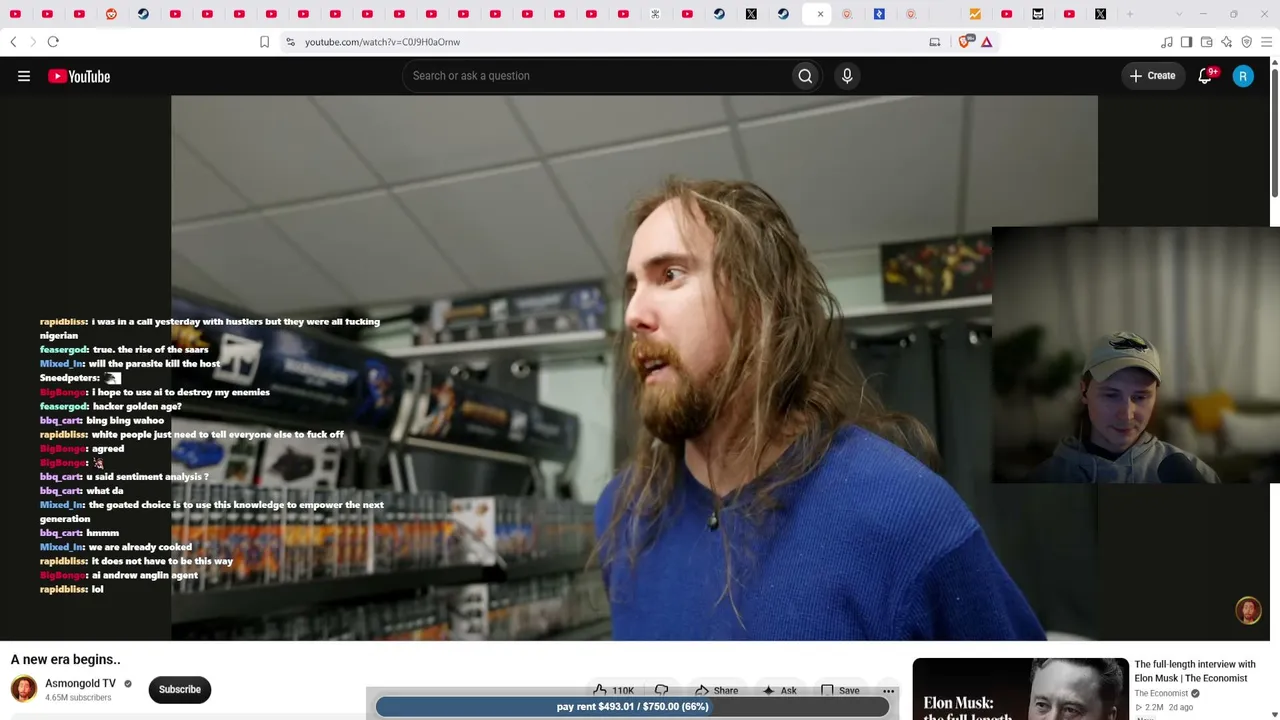Open the Asmongold TV channel name link

tap(80, 684)
